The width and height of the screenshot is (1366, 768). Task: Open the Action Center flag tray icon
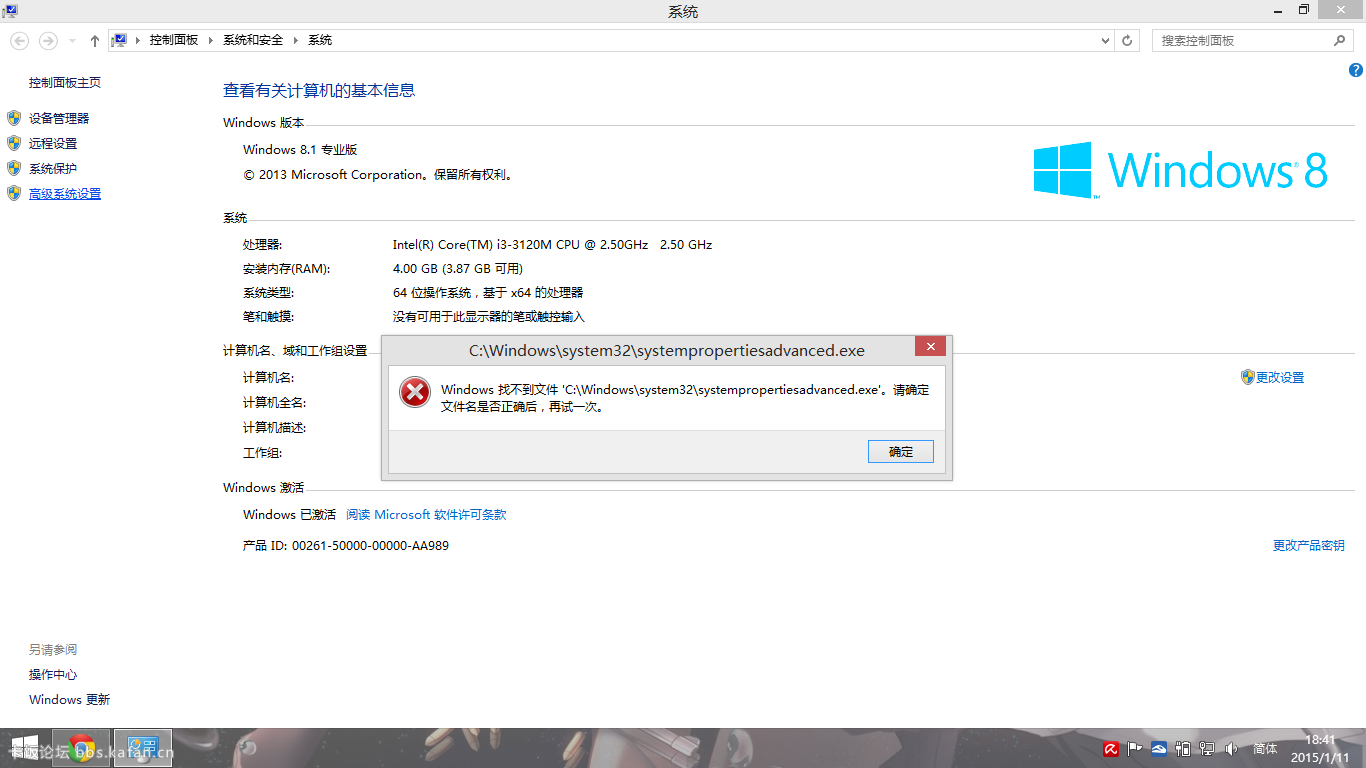pos(1135,748)
